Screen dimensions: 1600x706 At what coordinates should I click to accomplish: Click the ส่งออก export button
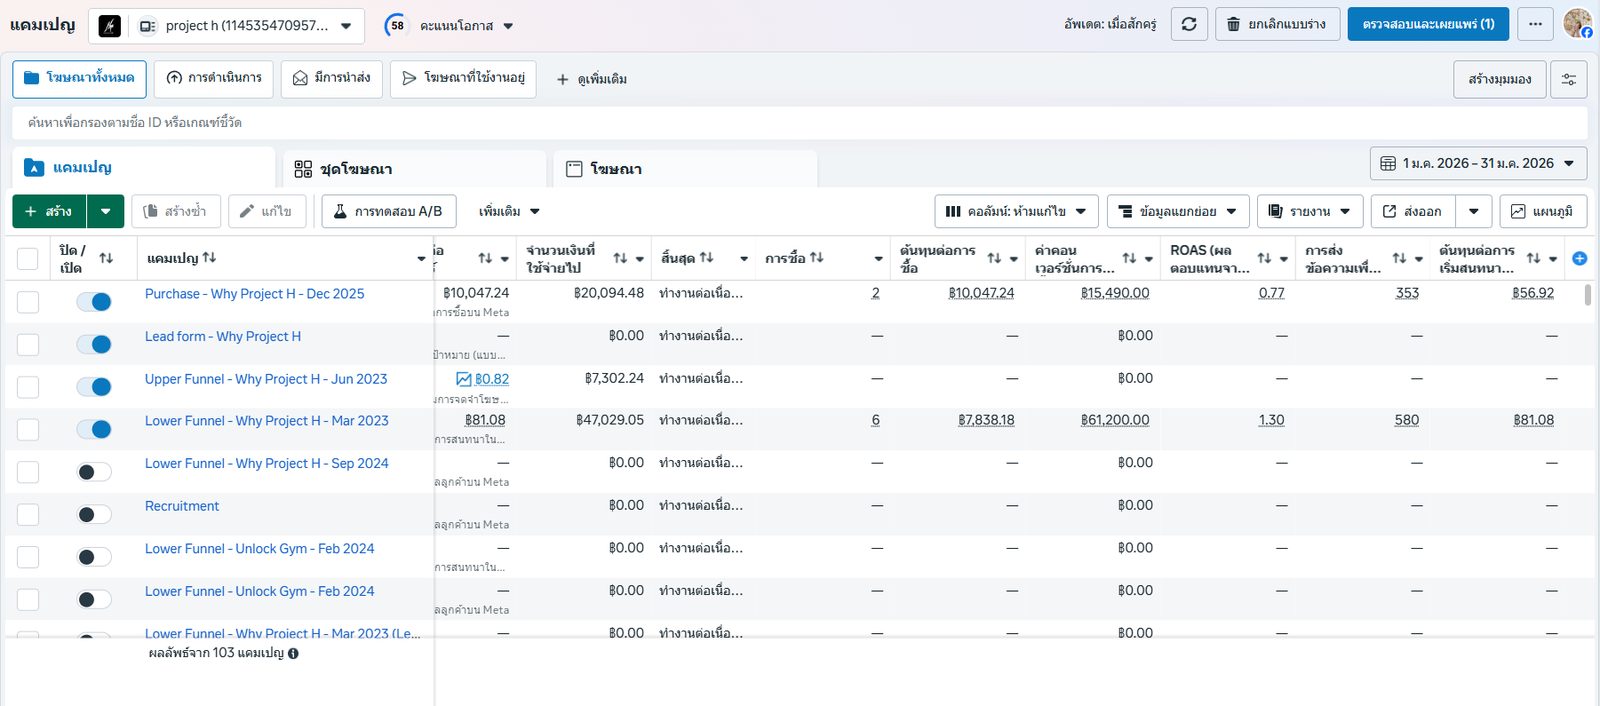[x=1412, y=211]
